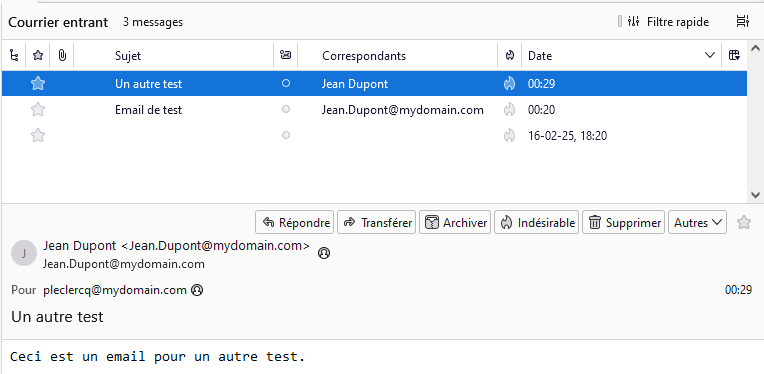Click sender 'Jean Dupont <Jean.Dupont@mydomain.com>'
This screenshot has width=764, height=374.
176,246
